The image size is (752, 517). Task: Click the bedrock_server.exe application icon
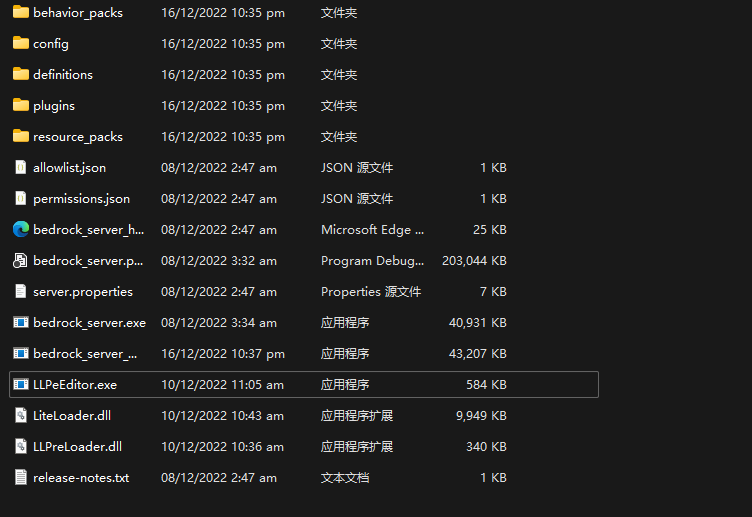pos(21,322)
